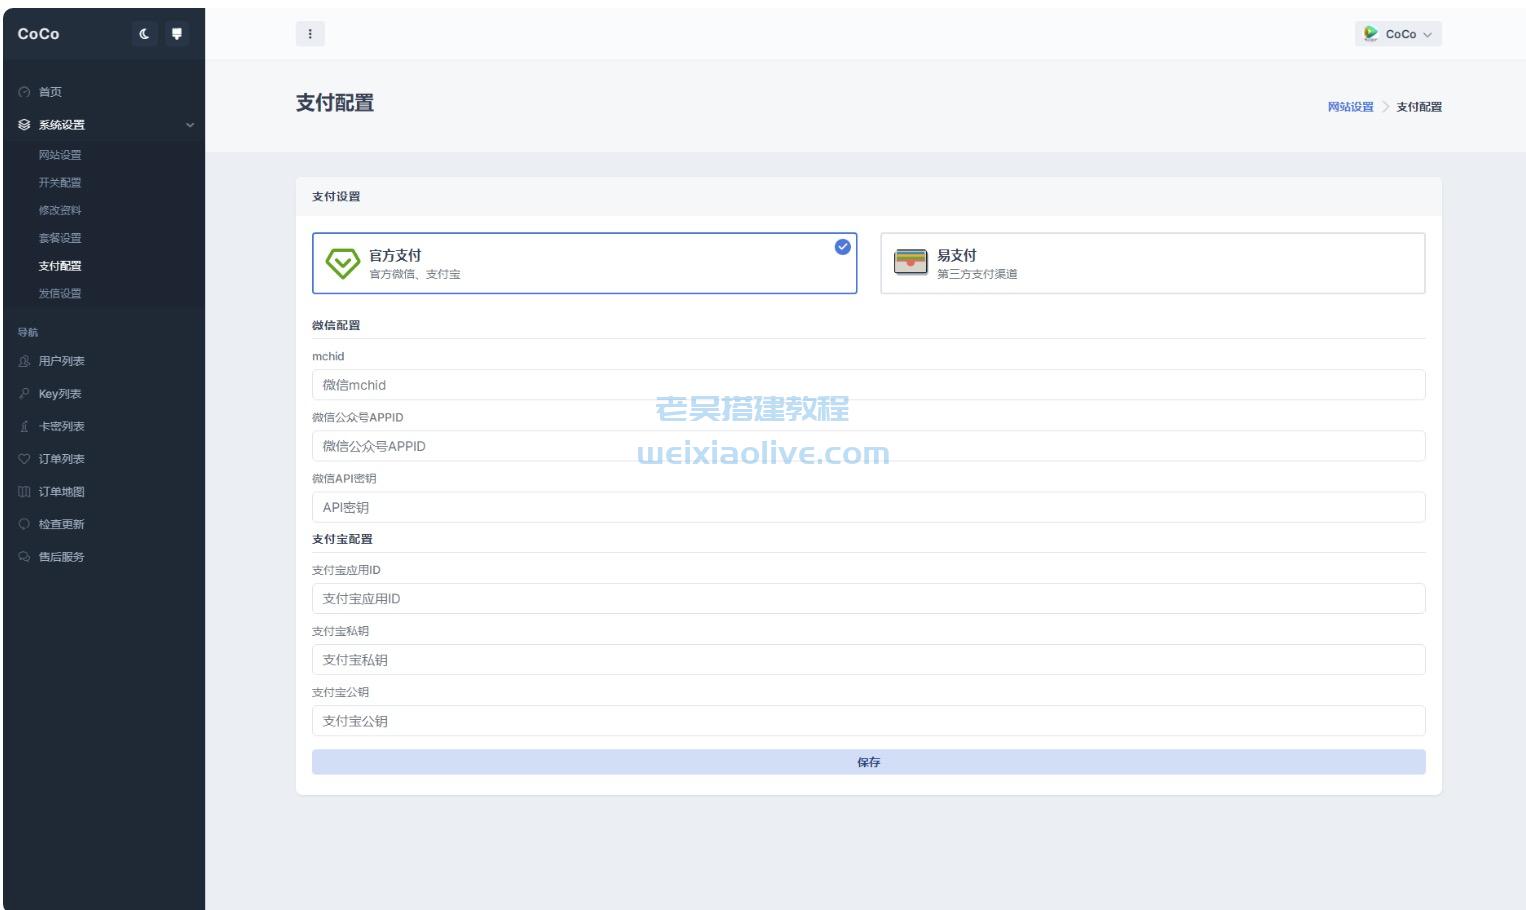Open 开关配置 in the sidebar
This screenshot has height=910, width=1526.
click(60, 183)
